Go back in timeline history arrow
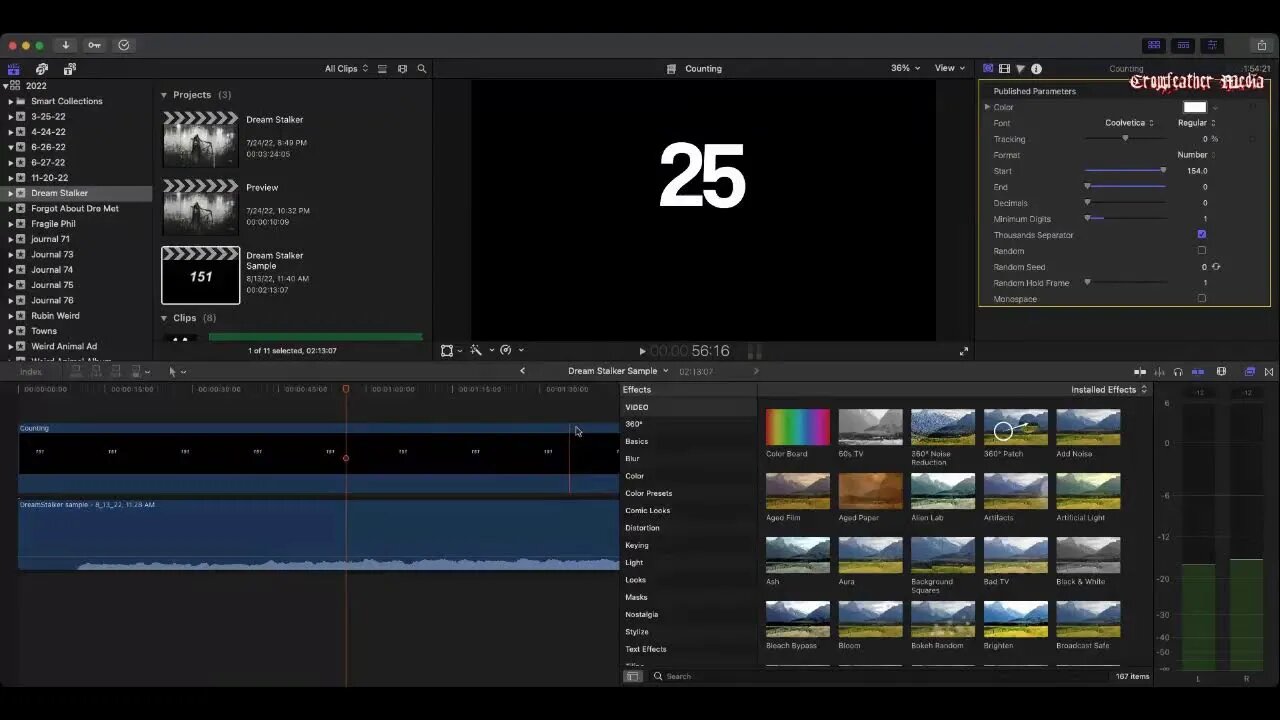Image resolution: width=1280 pixels, height=720 pixels. [x=522, y=371]
